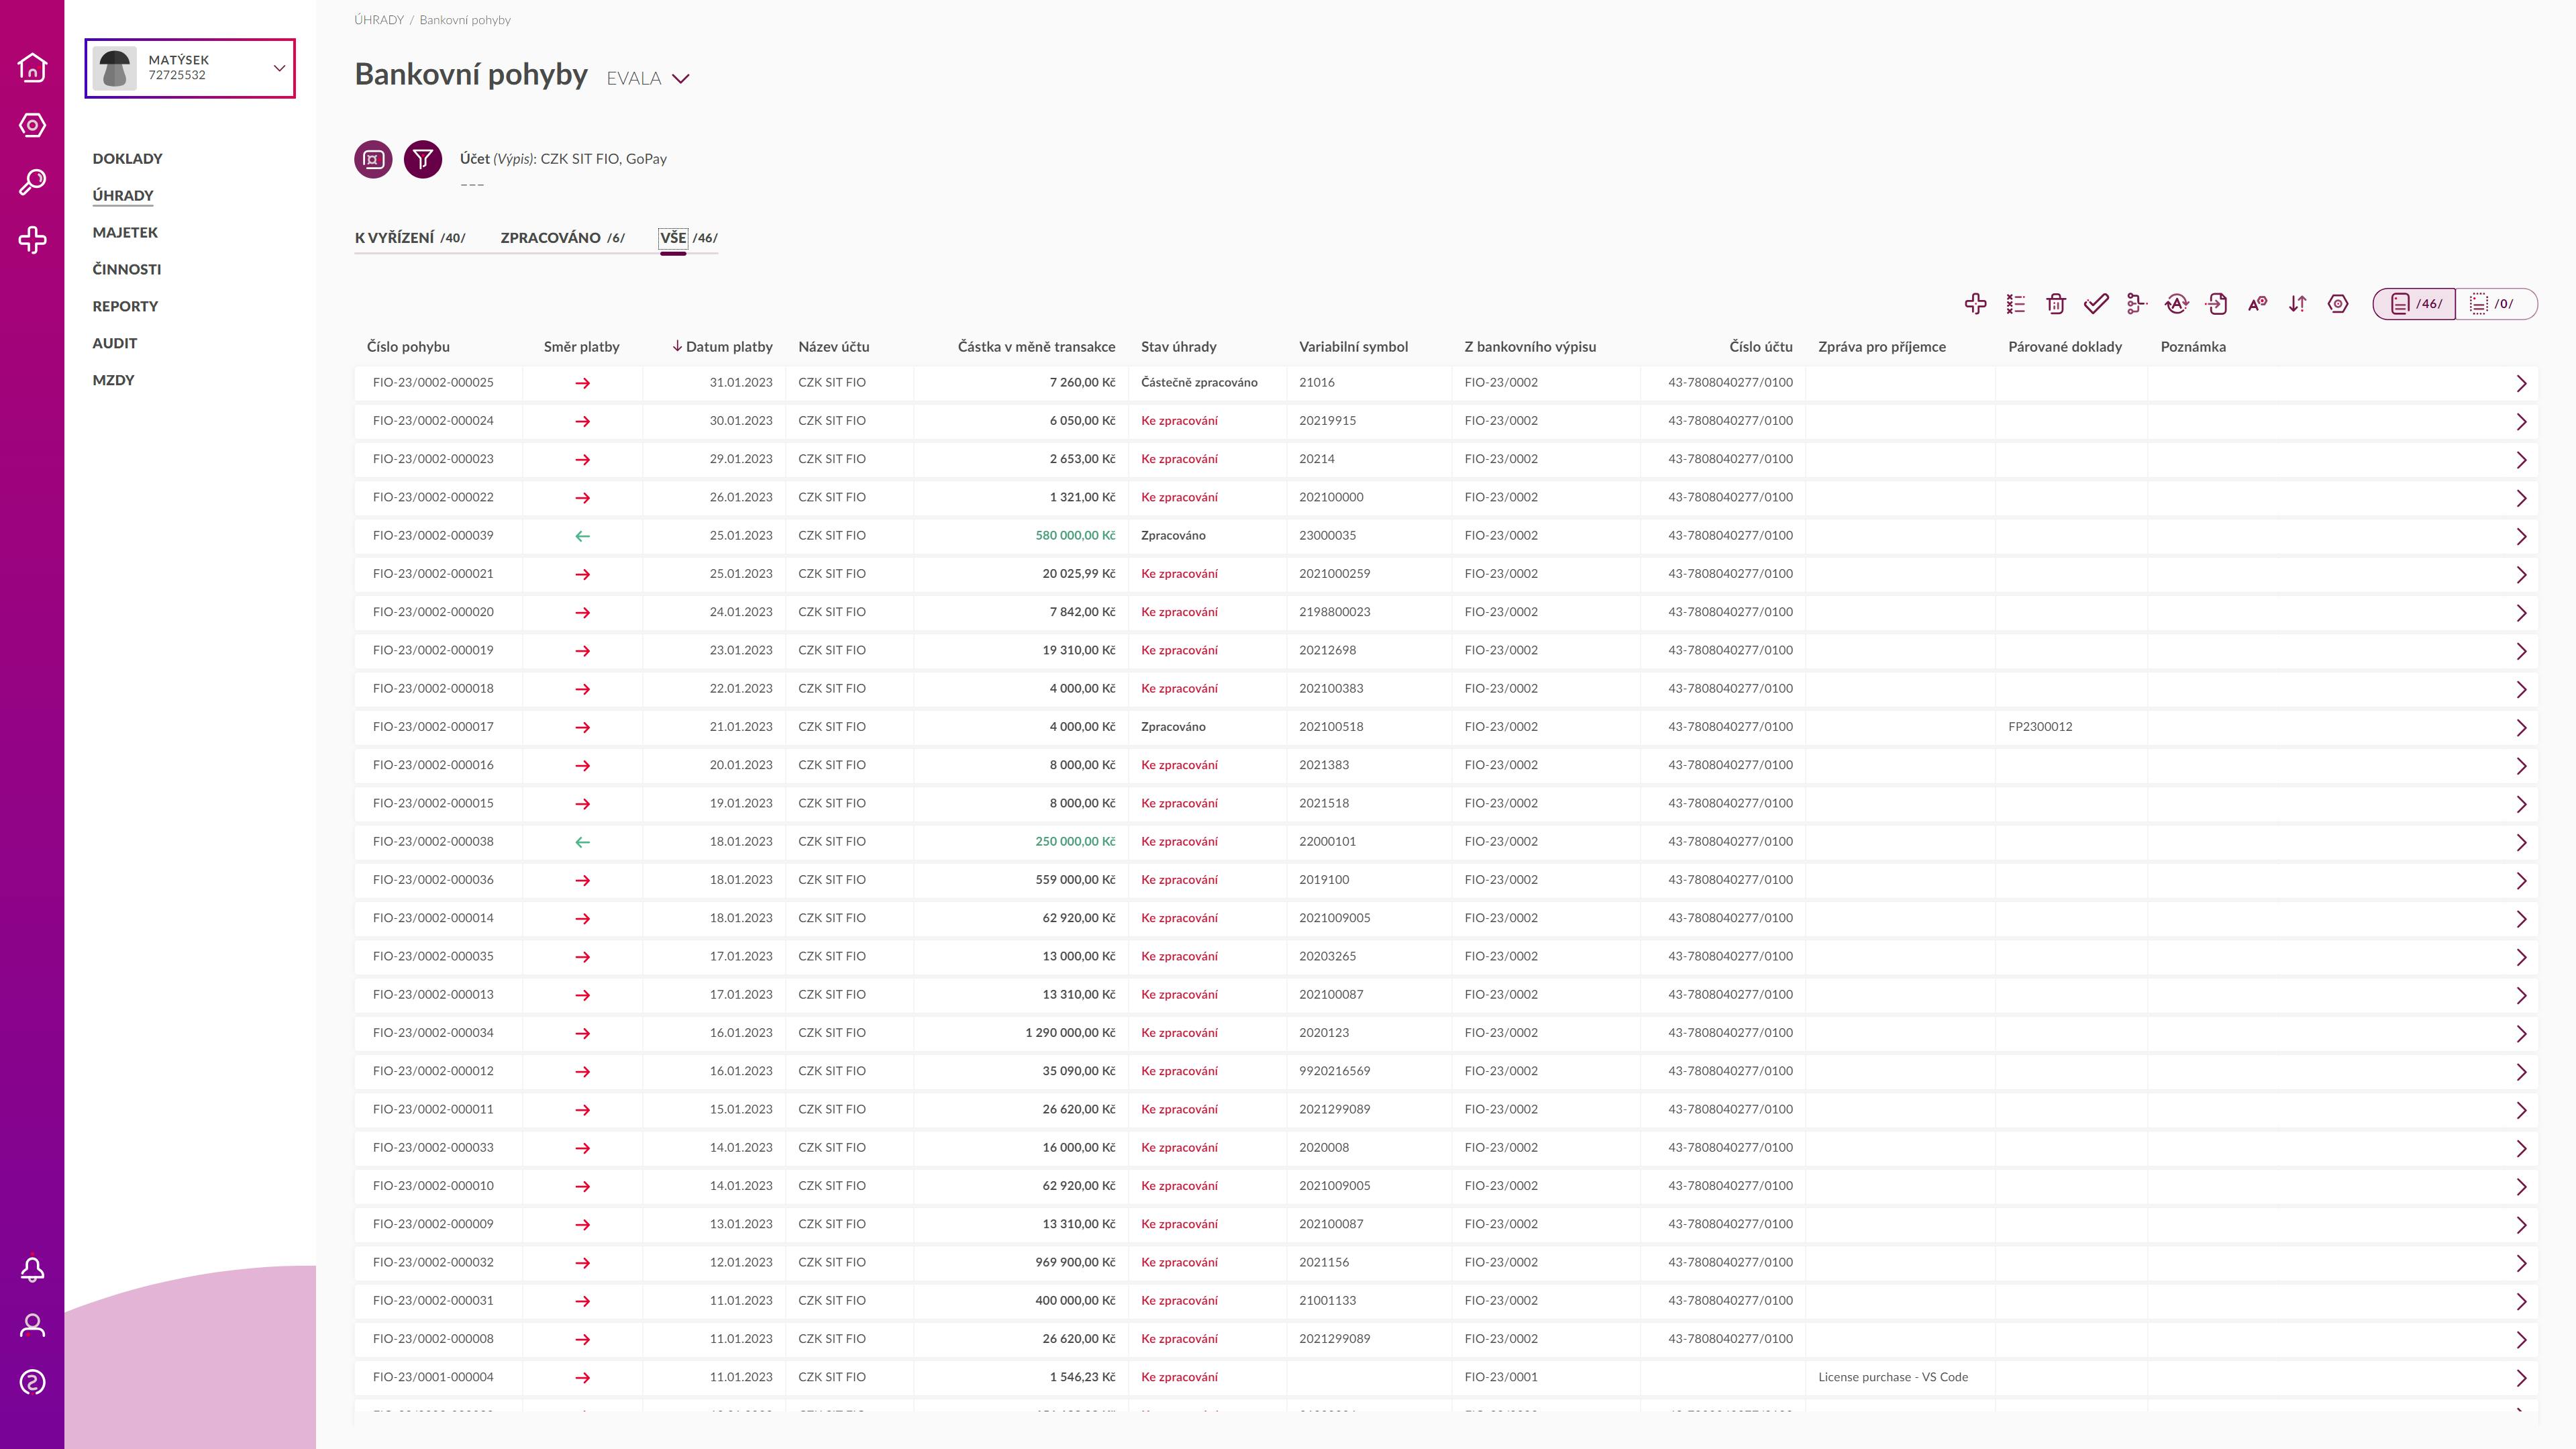2576x1449 pixels.
Task: Sort by Variabilní symbol column header
Action: [1353, 347]
